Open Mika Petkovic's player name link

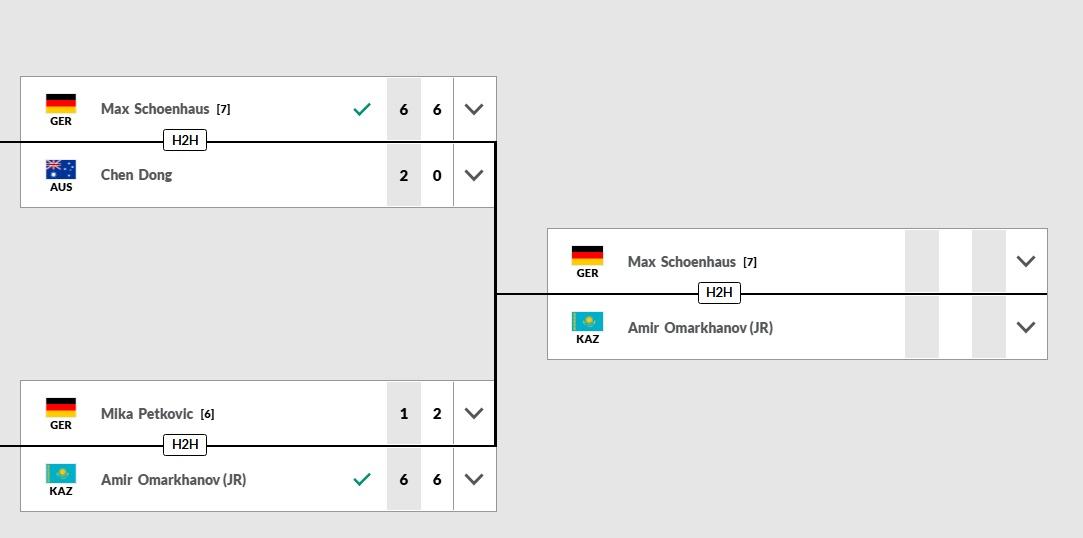click(147, 413)
